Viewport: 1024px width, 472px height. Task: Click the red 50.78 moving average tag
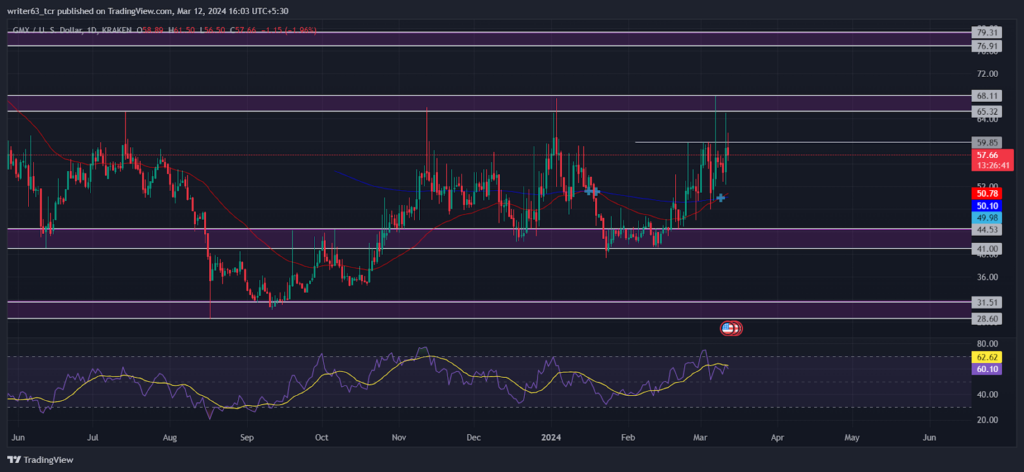[986, 194]
